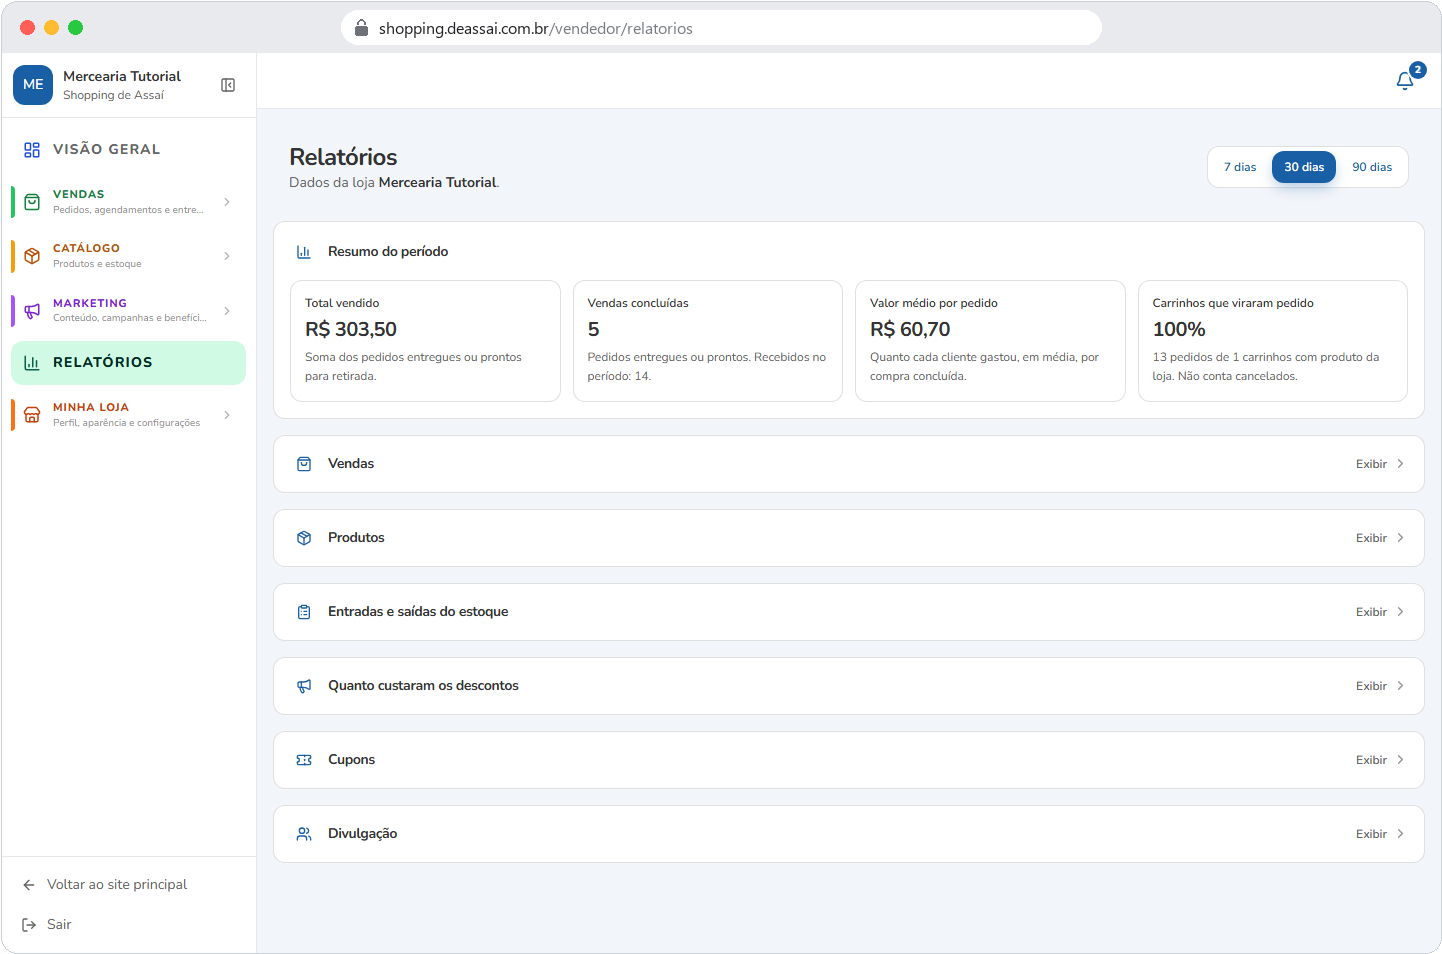Click the Divulgação people icon
Image resolution: width=1442 pixels, height=954 pixels.
(304, 834)
